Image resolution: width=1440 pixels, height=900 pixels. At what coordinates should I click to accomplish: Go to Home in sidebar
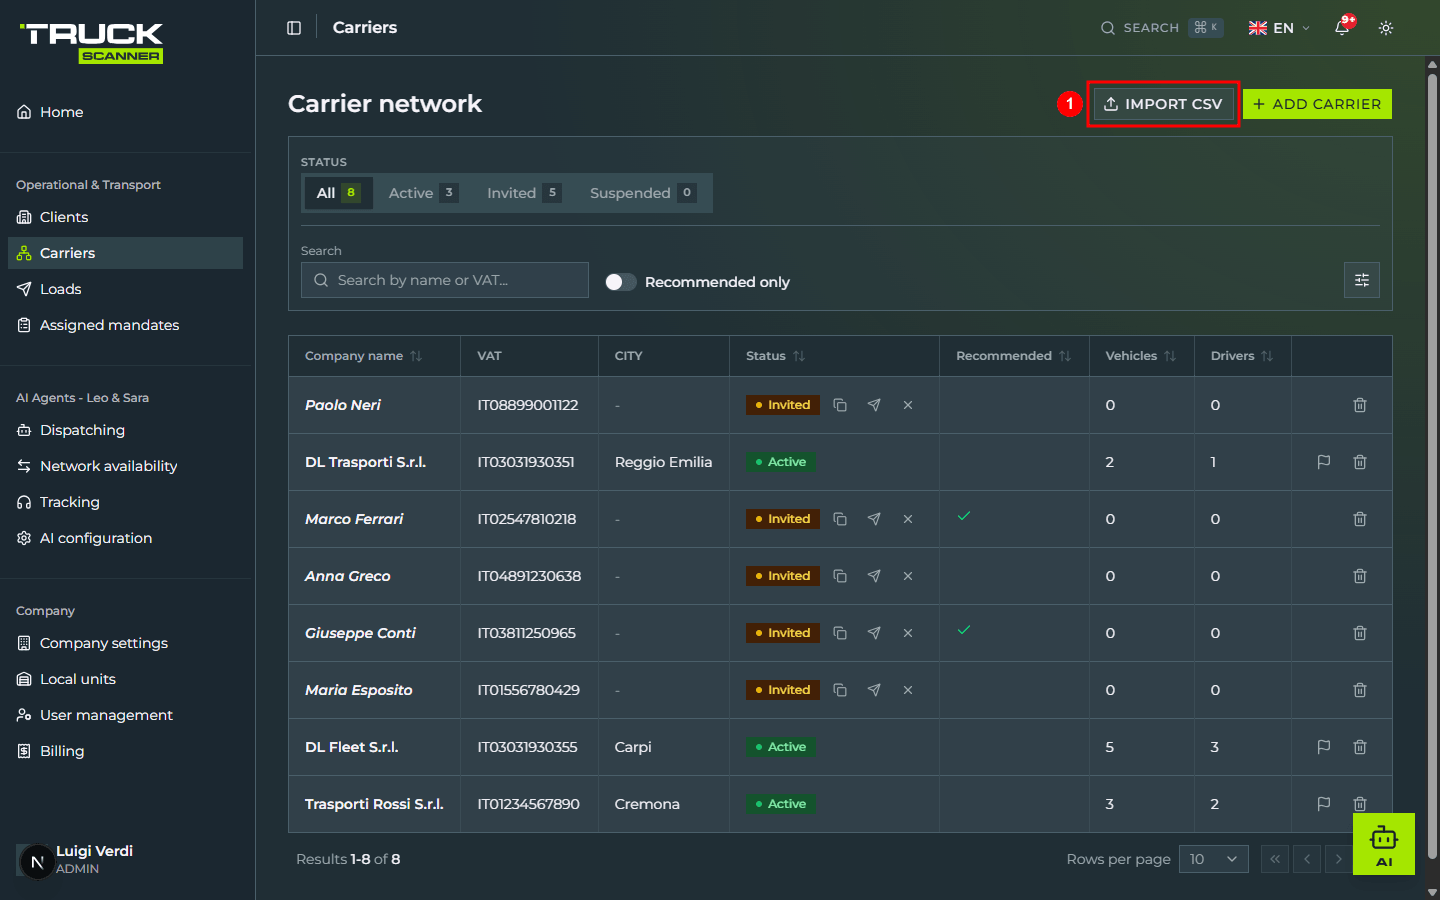(x=125, y=112)
